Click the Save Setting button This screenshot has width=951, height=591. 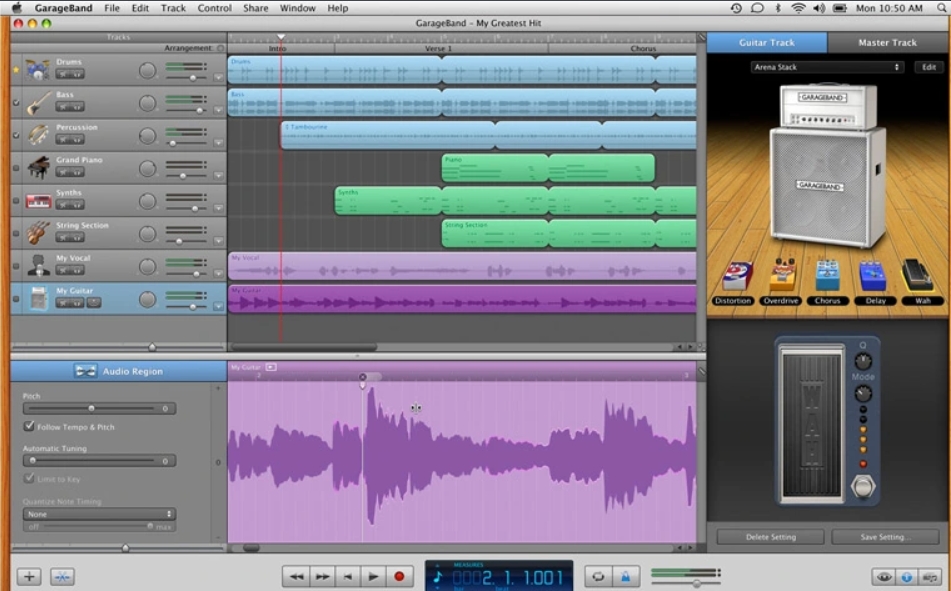(885, 537)
